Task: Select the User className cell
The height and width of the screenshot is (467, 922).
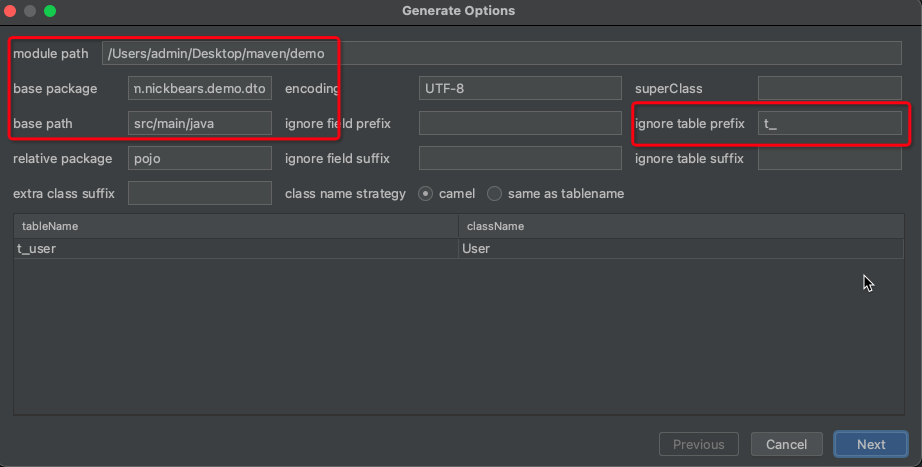Action: 681,248
